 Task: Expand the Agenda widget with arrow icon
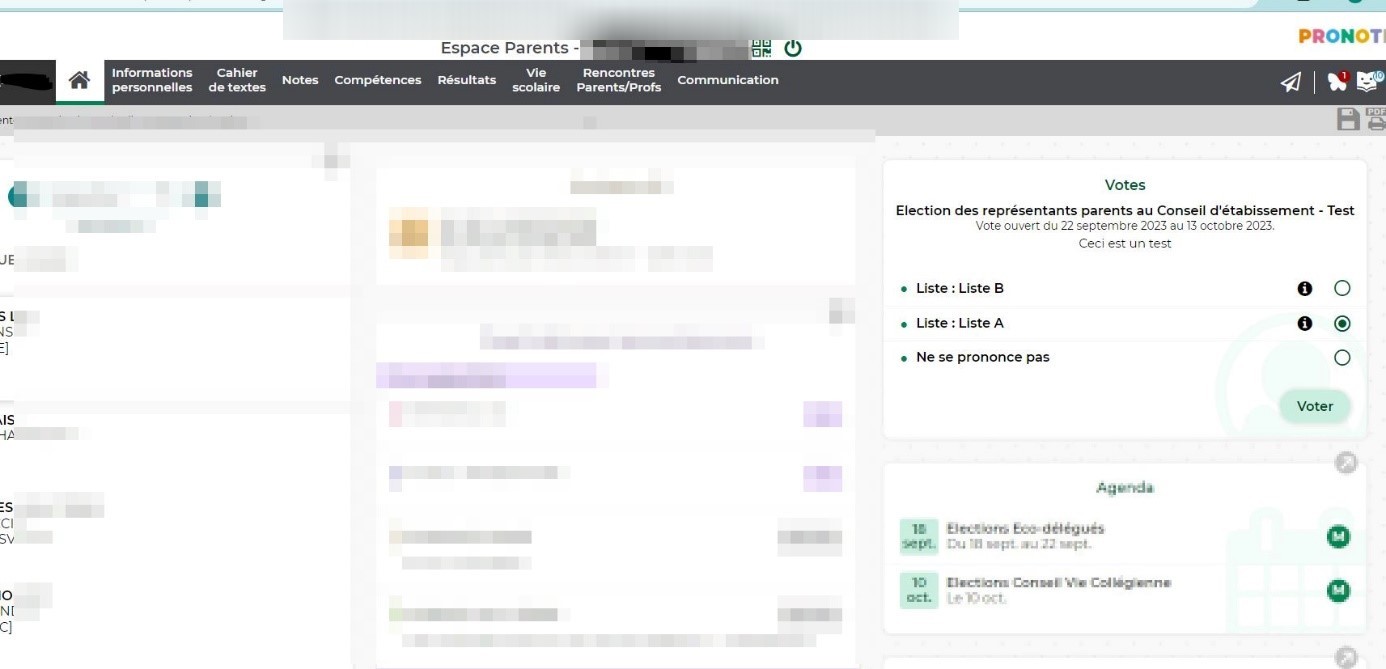point(1346,463)
